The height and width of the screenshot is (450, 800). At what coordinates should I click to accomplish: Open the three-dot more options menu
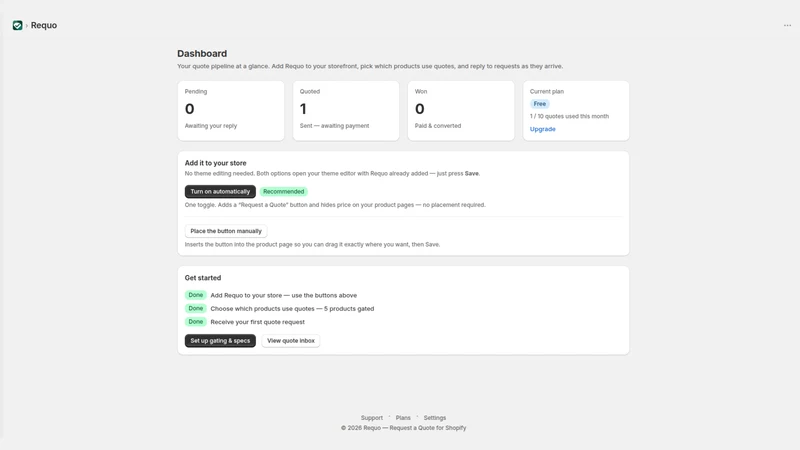click(787, 26)
